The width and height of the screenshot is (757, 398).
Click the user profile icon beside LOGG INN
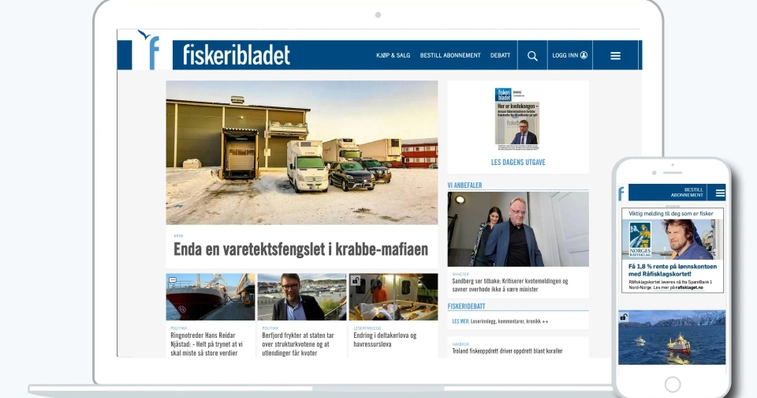[x=584, y=55]
